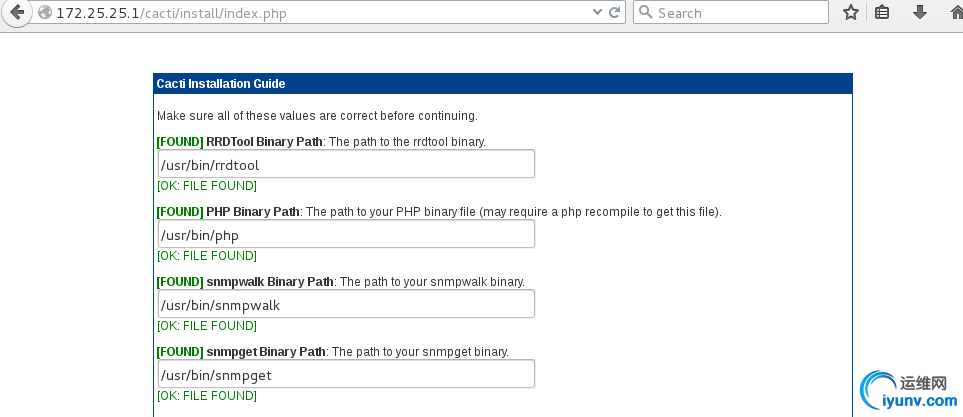Reload the current page
The height and width of the screenshot is (417, 963).
pyautogui.click(x=614, y=13)
